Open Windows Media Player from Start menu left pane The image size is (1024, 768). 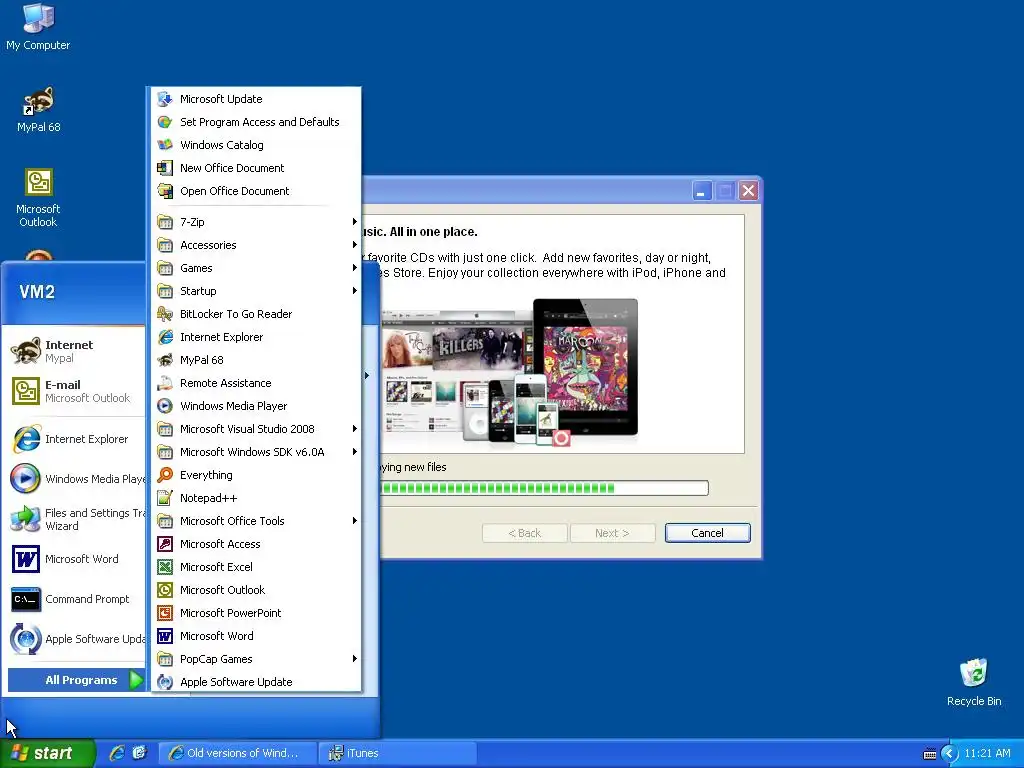pyautogui.click(x=76, y=479)
